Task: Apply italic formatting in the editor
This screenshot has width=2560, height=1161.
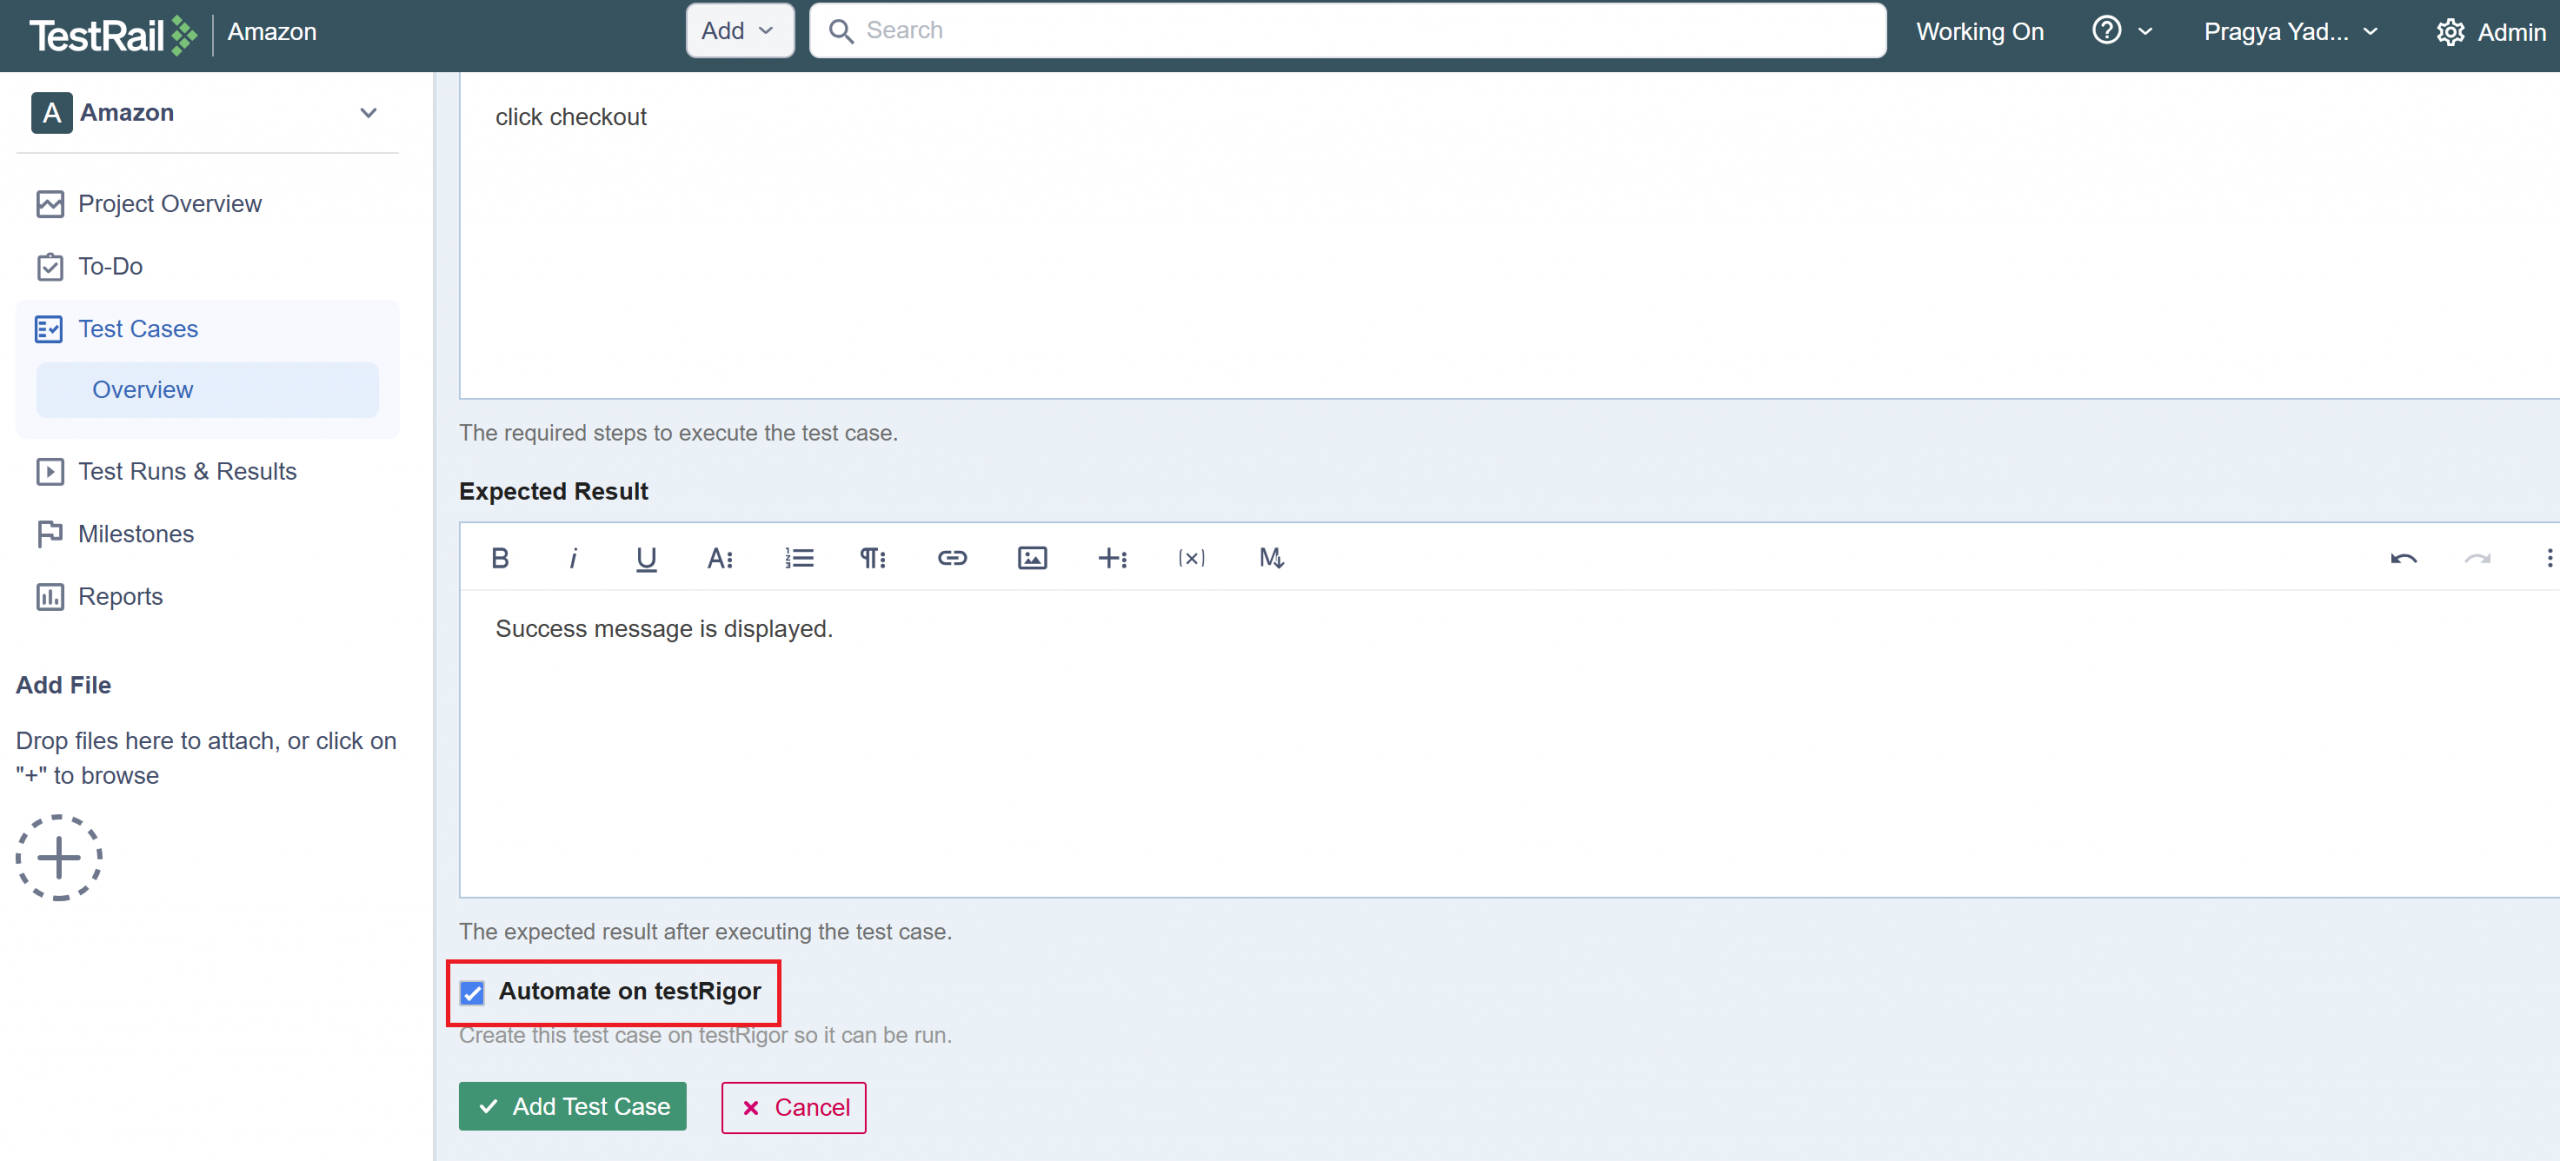Action: (x=573, y=558)
